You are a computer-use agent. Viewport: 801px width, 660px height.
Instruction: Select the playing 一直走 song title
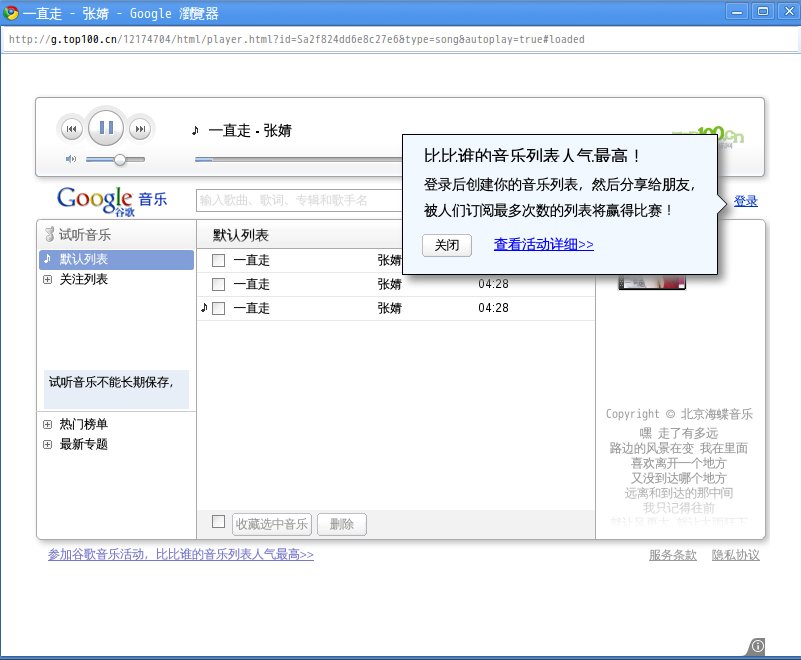251,308
